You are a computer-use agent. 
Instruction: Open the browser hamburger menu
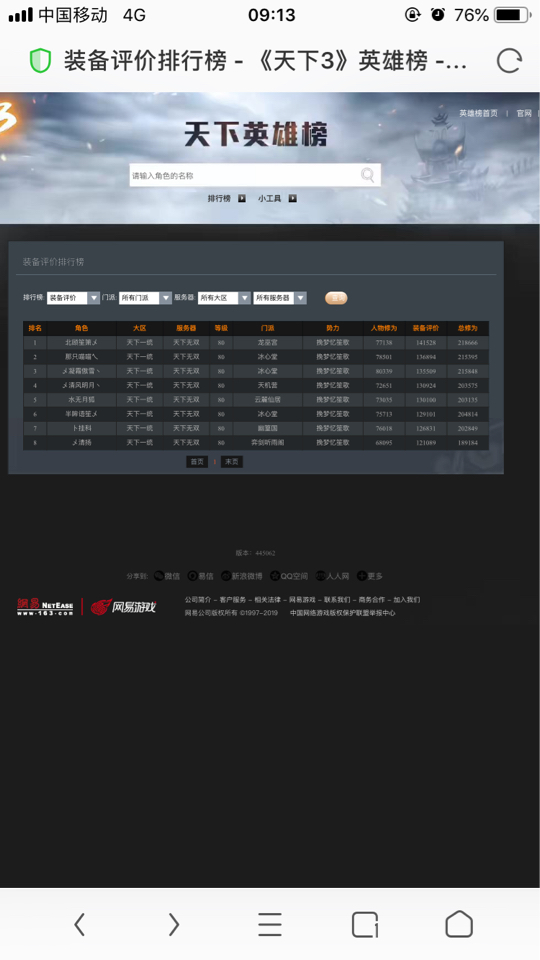(269, 924)
